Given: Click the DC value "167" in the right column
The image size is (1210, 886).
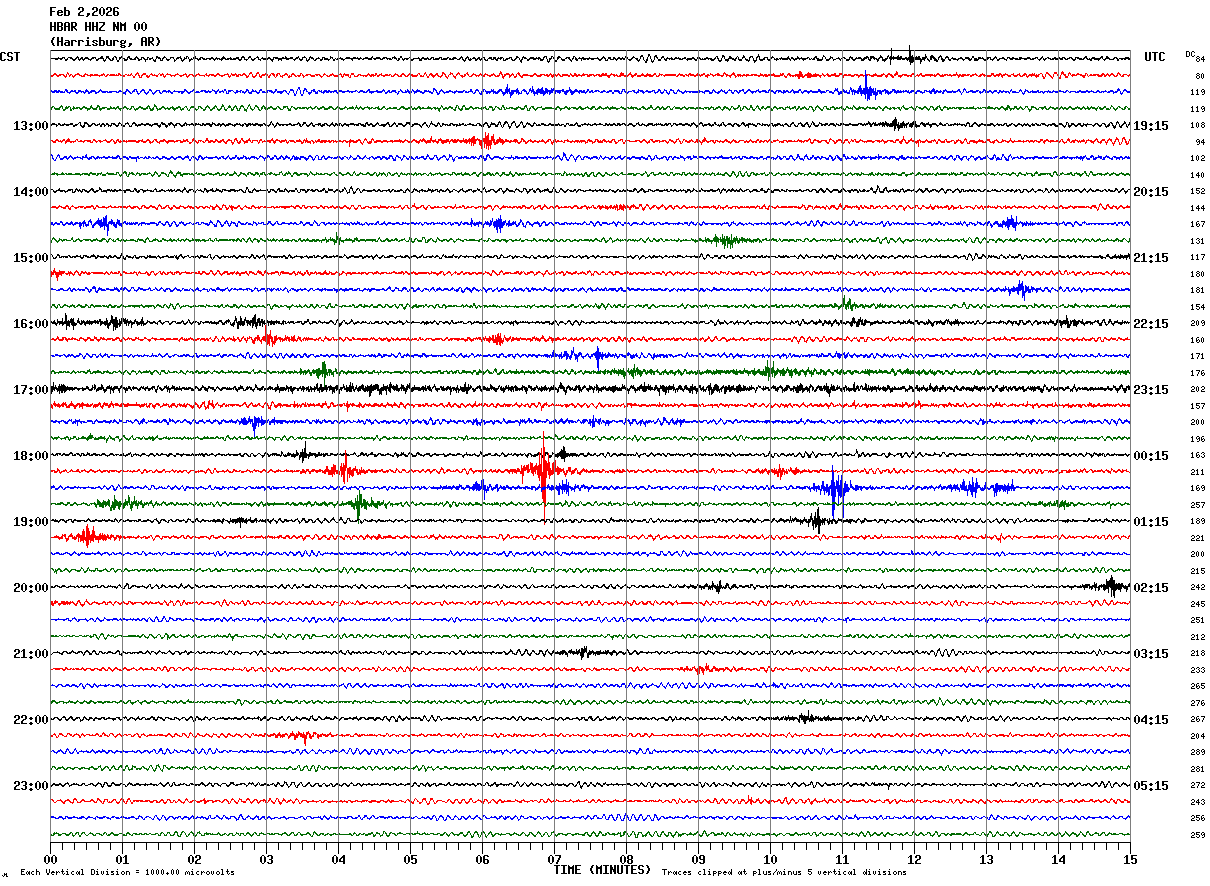Looking at the screenshot, I should (1197, 225).
